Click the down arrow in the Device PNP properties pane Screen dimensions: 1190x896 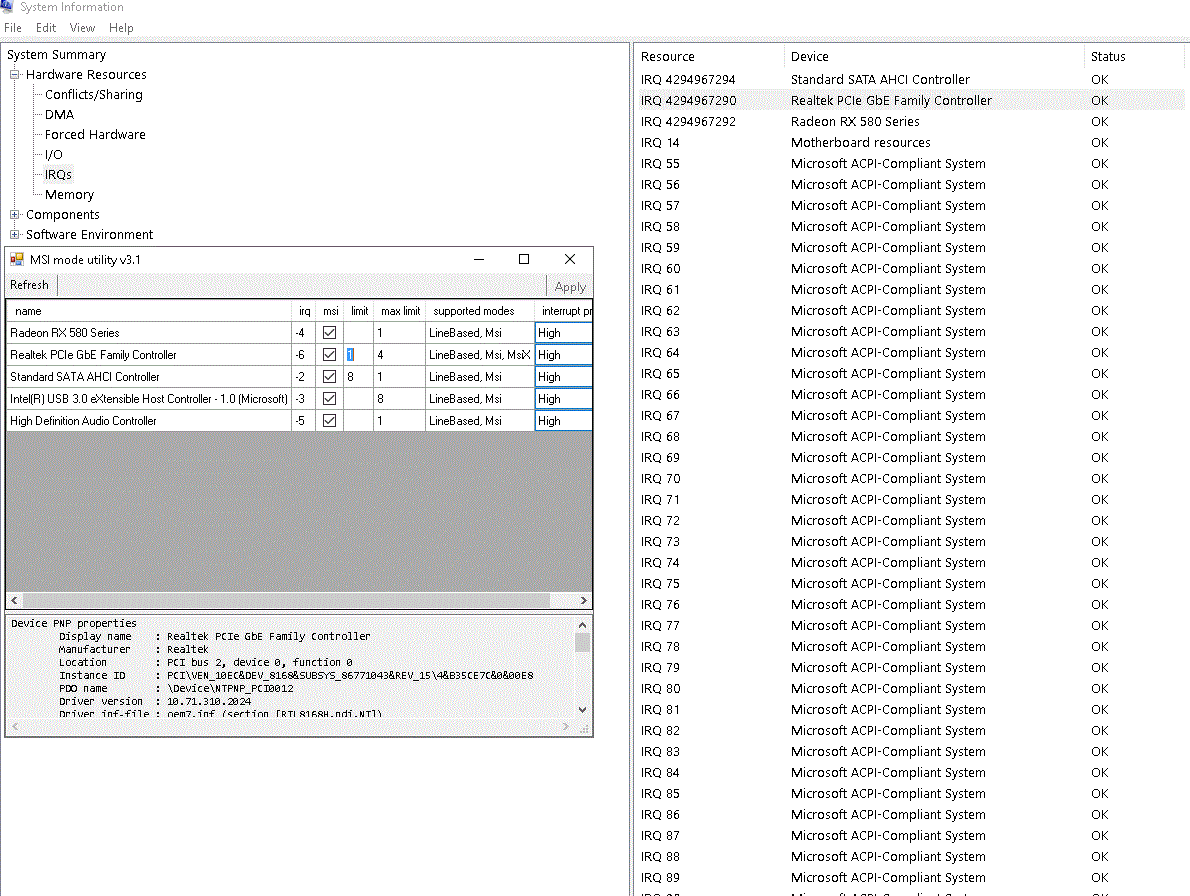(583, 709)
